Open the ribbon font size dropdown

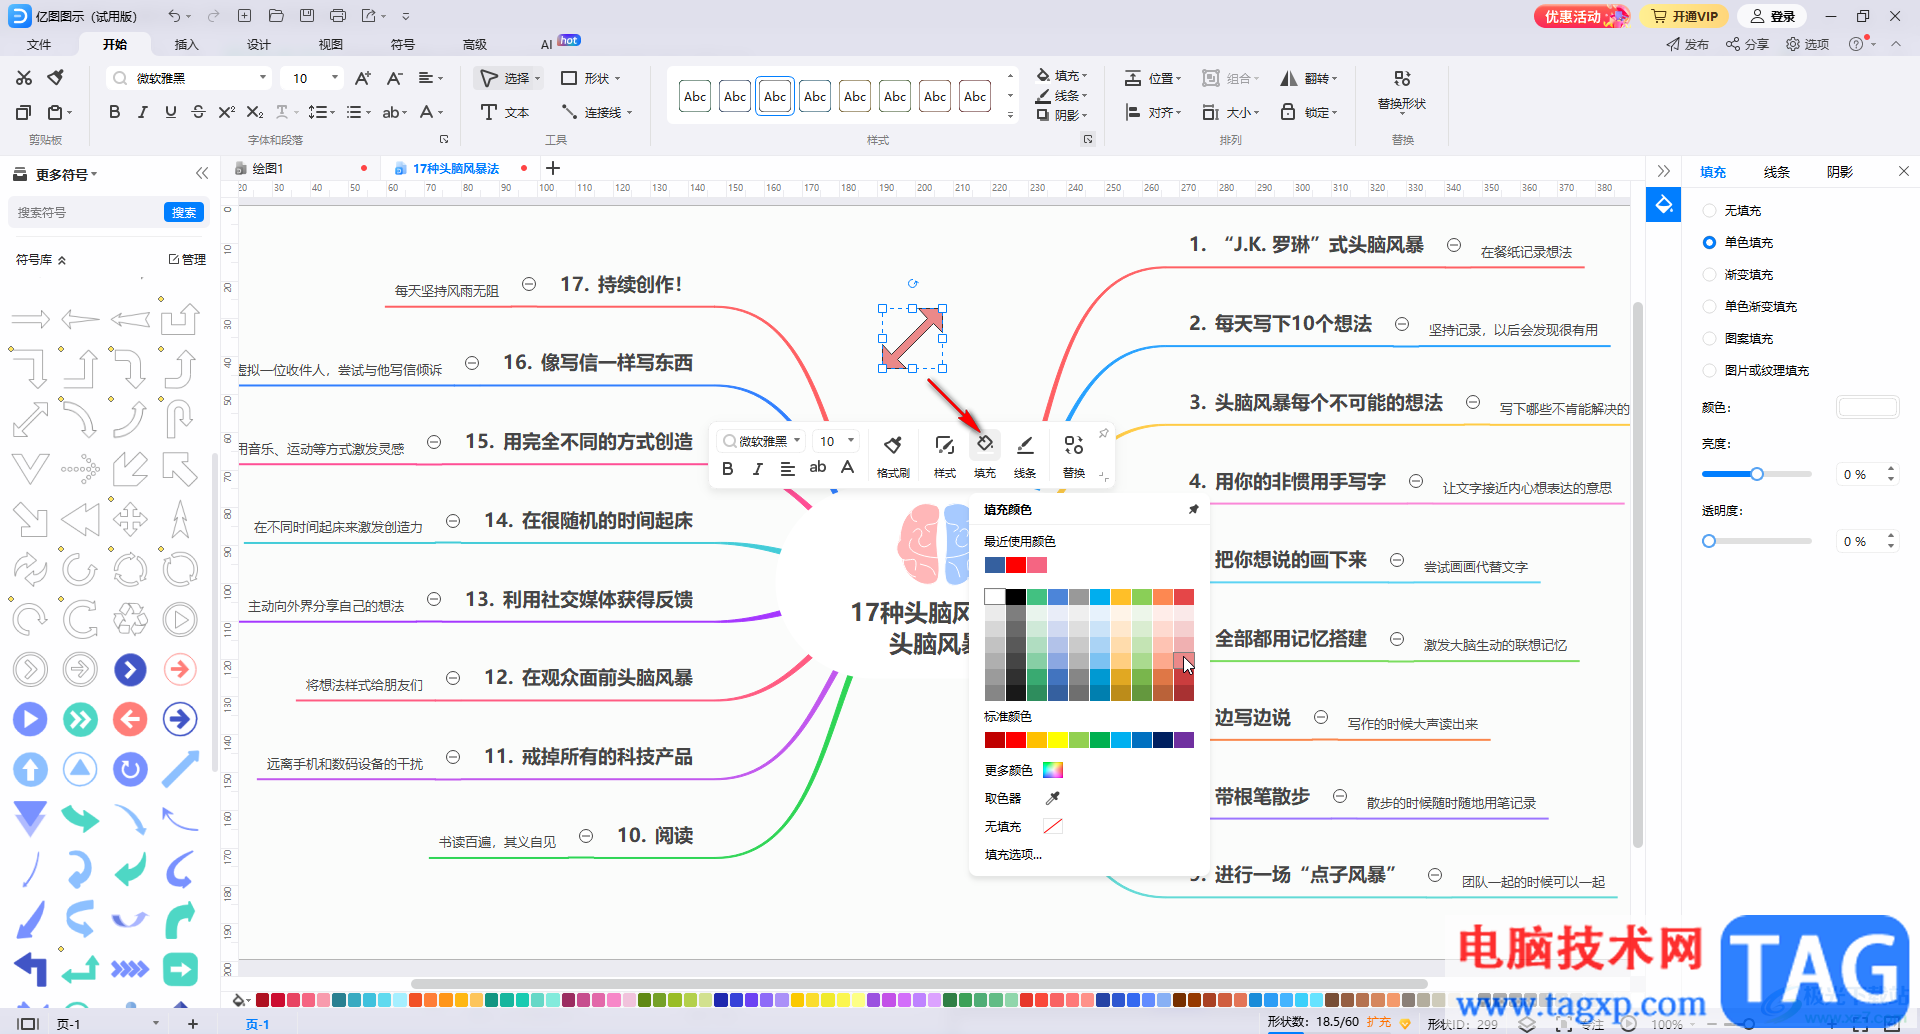click(x=334, y=78)
